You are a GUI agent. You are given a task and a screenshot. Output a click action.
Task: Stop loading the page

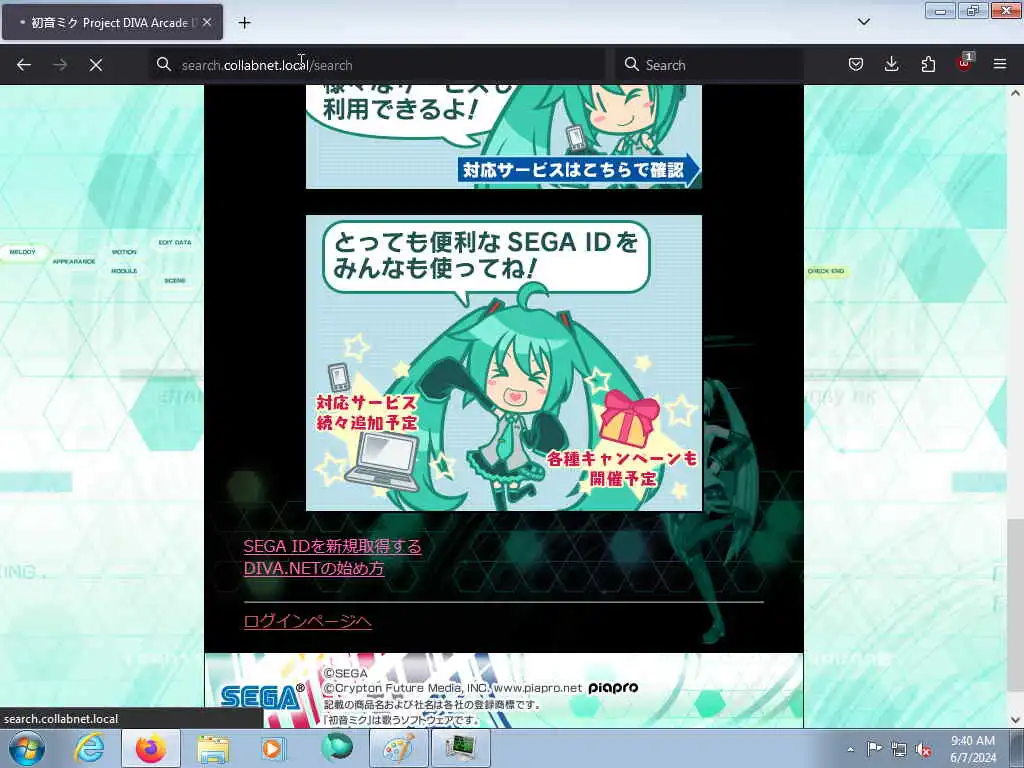96,65
